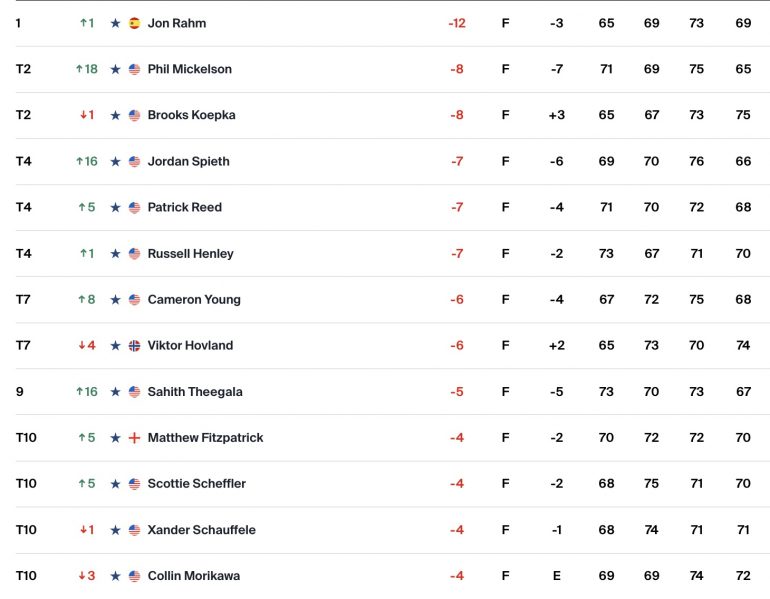This screenshot has height=599, width=770.
Task: Toggle favorite star for Xander Schauffele
Action: click(116, 530)
